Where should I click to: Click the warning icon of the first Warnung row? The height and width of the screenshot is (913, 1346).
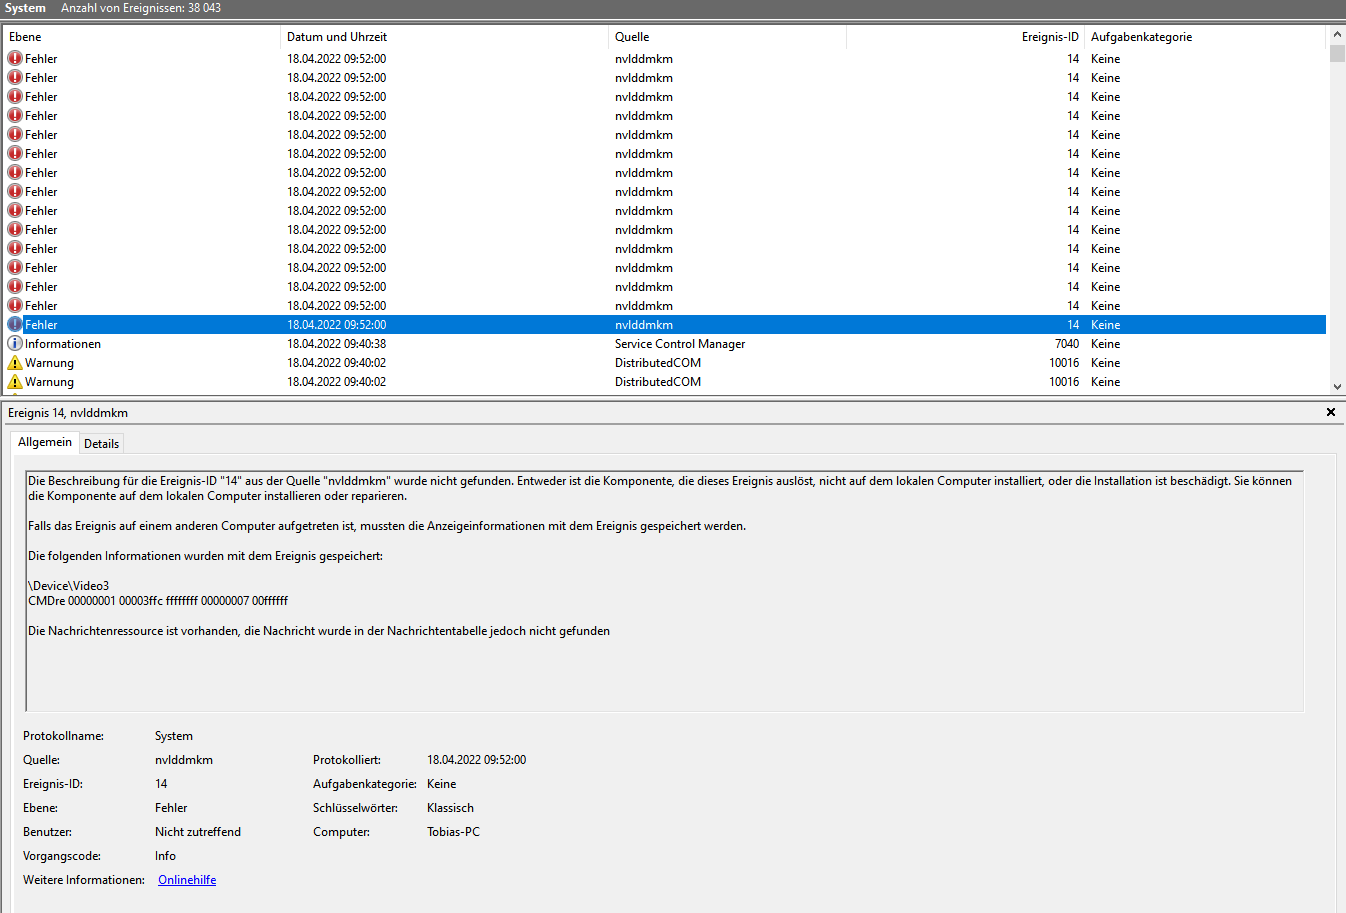click(x=15, y=363)
